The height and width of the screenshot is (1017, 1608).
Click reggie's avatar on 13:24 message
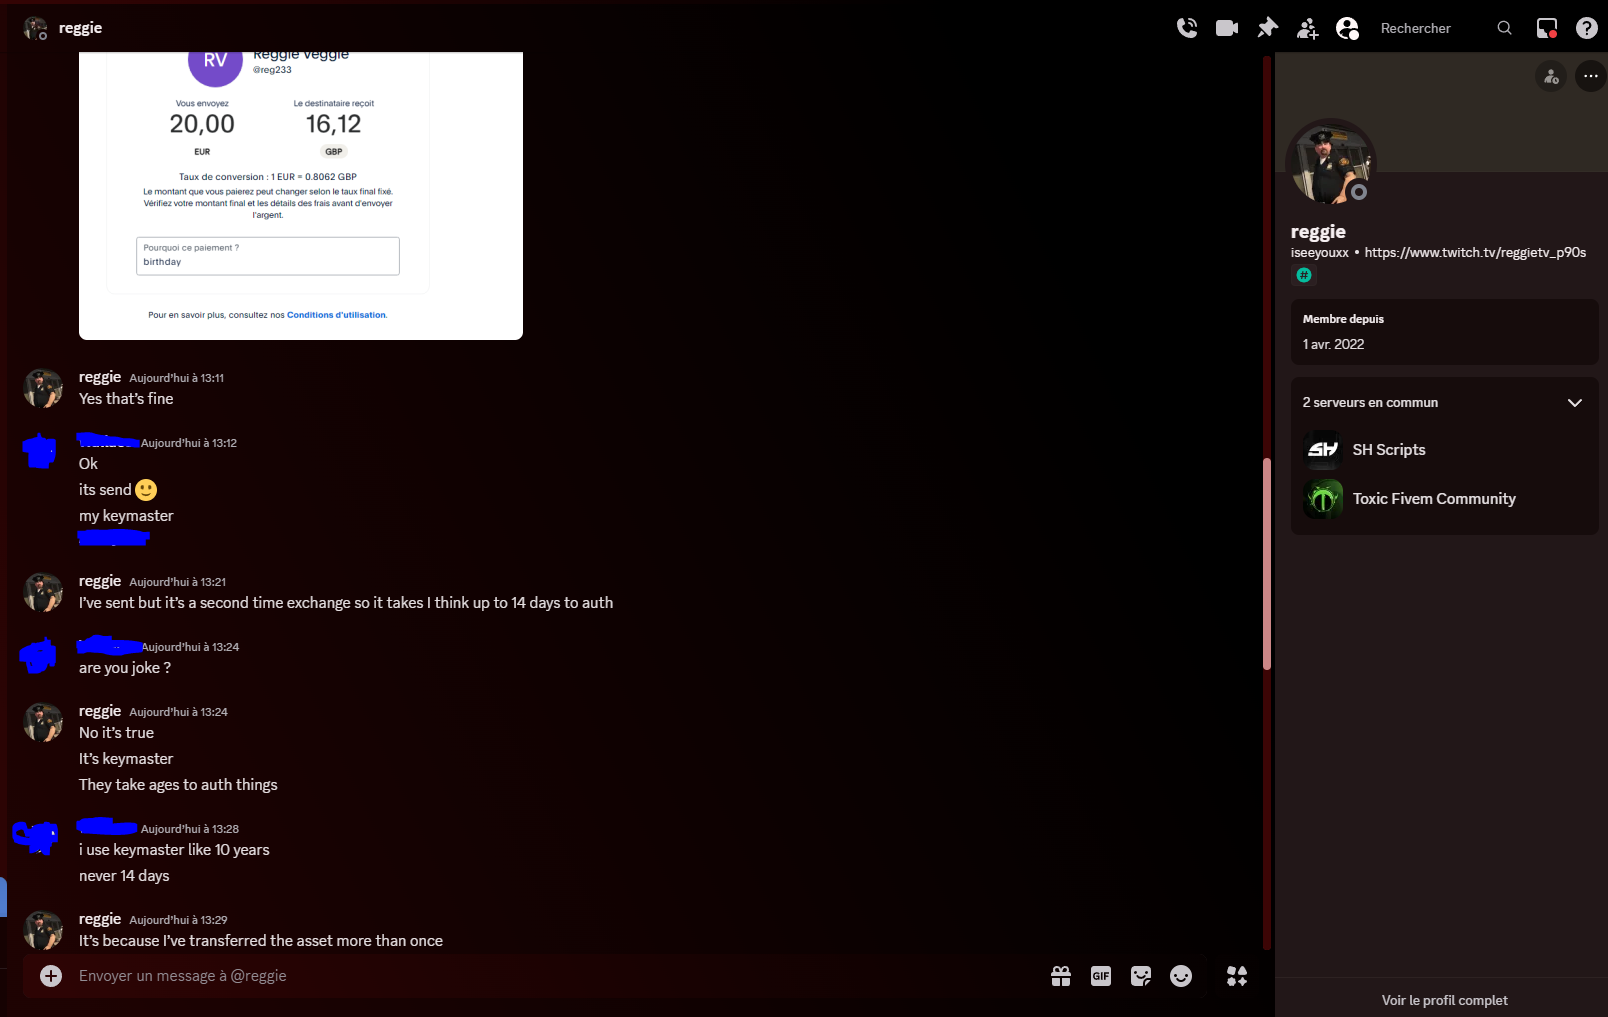click(43, 722)
